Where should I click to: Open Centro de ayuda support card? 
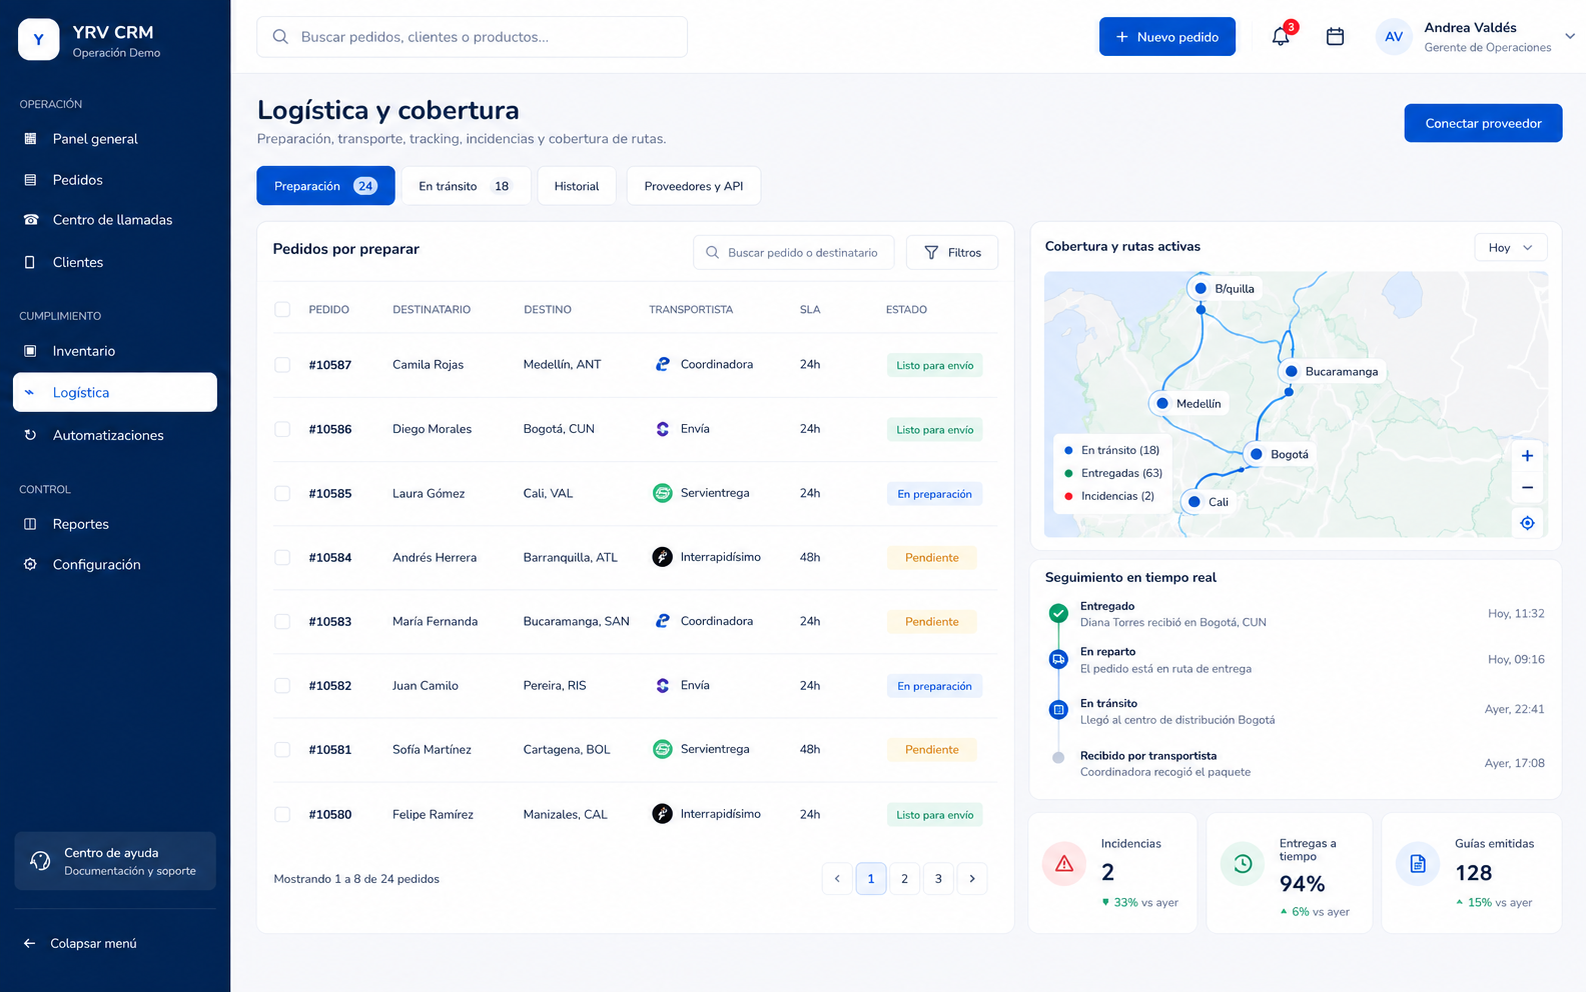point(115,861)
